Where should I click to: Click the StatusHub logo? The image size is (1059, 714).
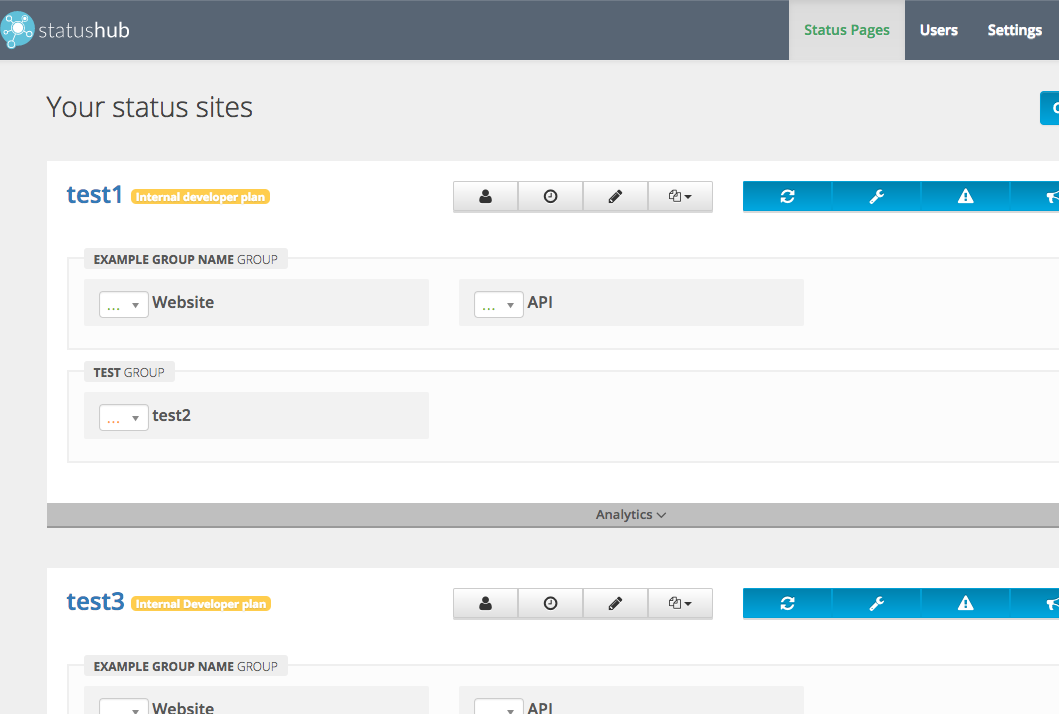tap(65, 30)
